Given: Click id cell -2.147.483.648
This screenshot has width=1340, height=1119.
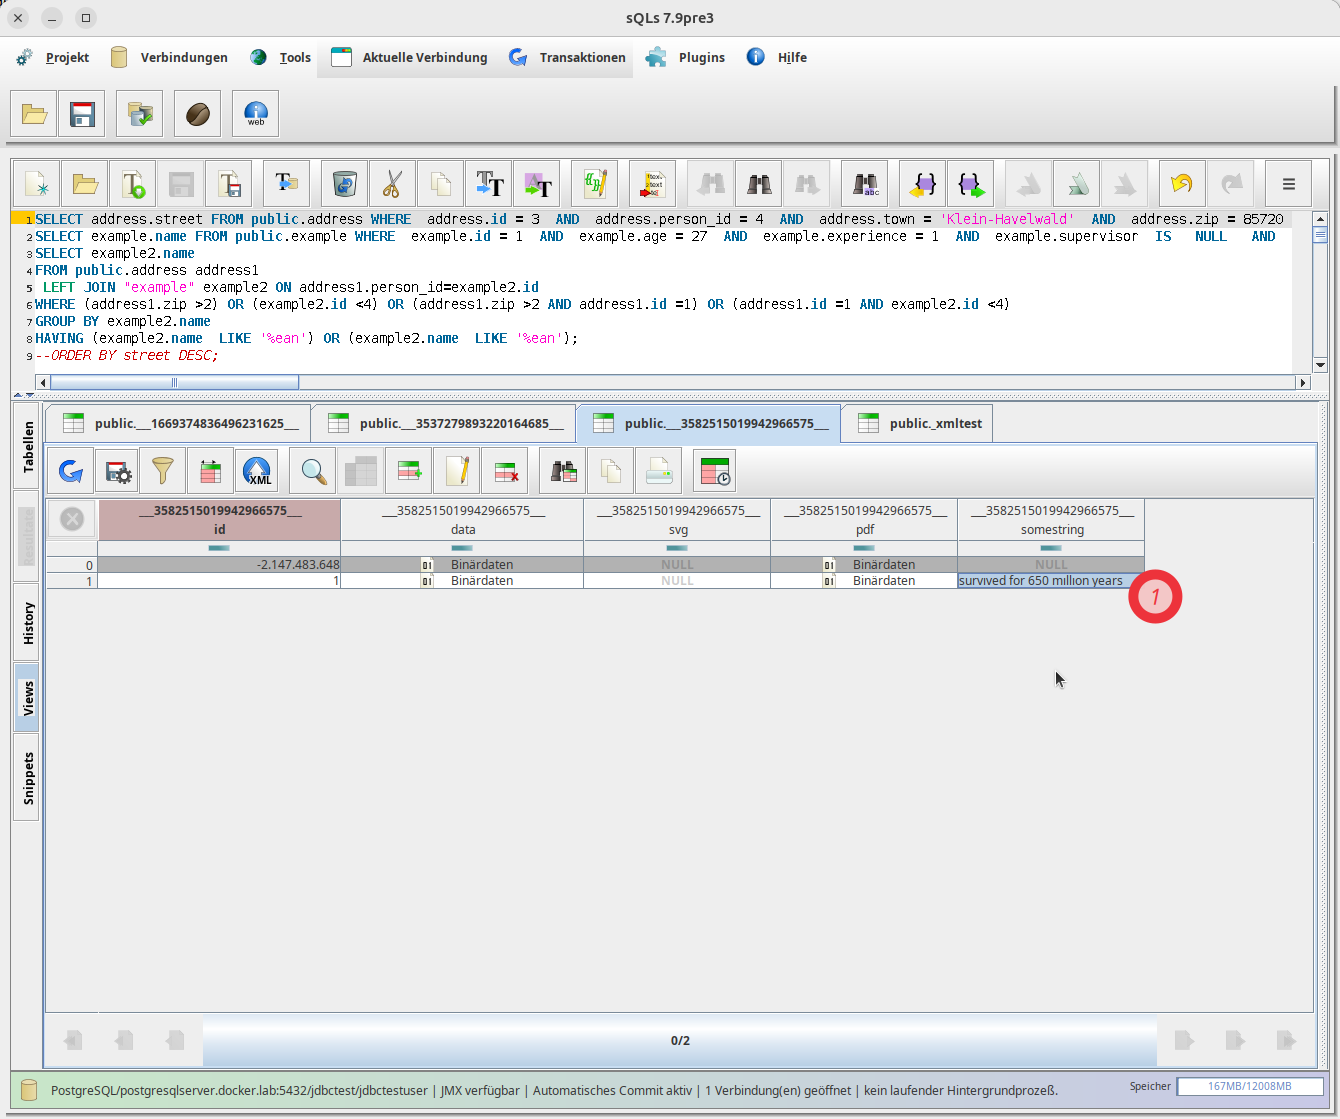Looking at the screenshot, I should click(x=219, y=564).
